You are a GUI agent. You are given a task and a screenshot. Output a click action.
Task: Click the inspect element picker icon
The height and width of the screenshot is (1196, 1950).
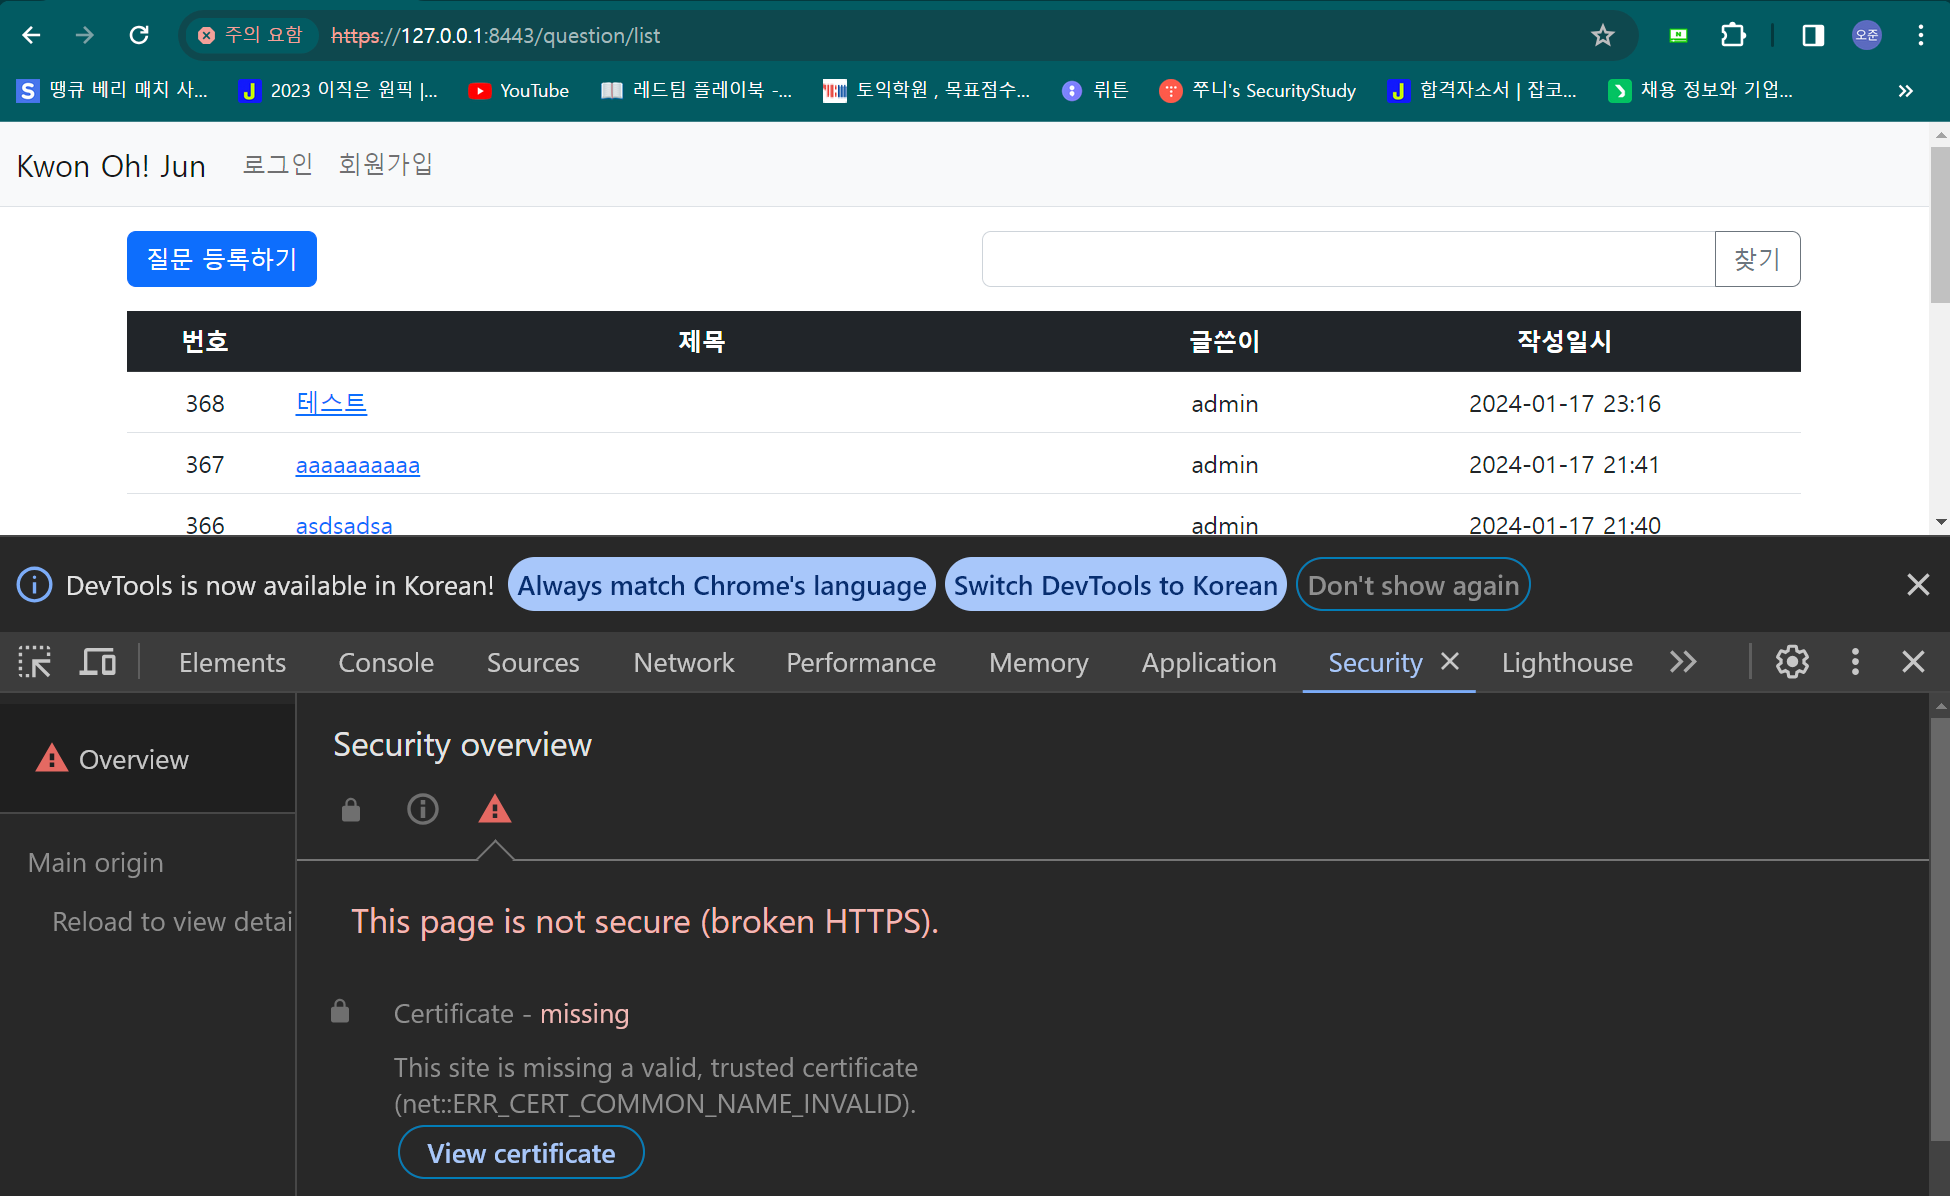click(x=34, y=662)
